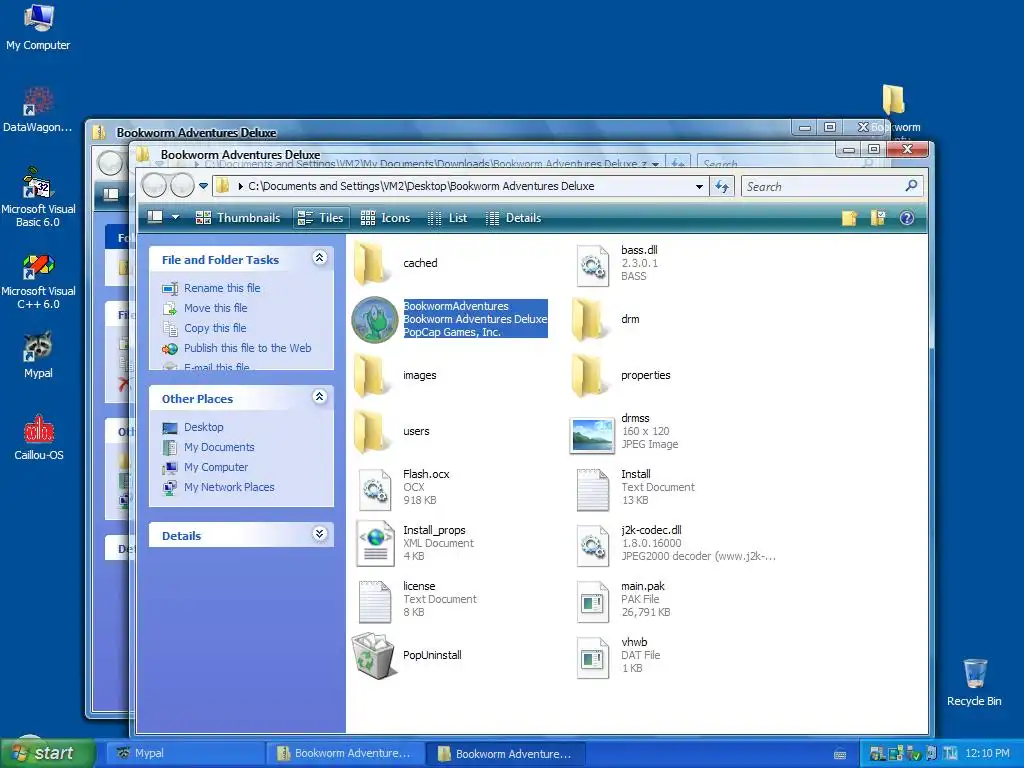
Task: Go to My Network Places link
Action: (x=229, y=487)
